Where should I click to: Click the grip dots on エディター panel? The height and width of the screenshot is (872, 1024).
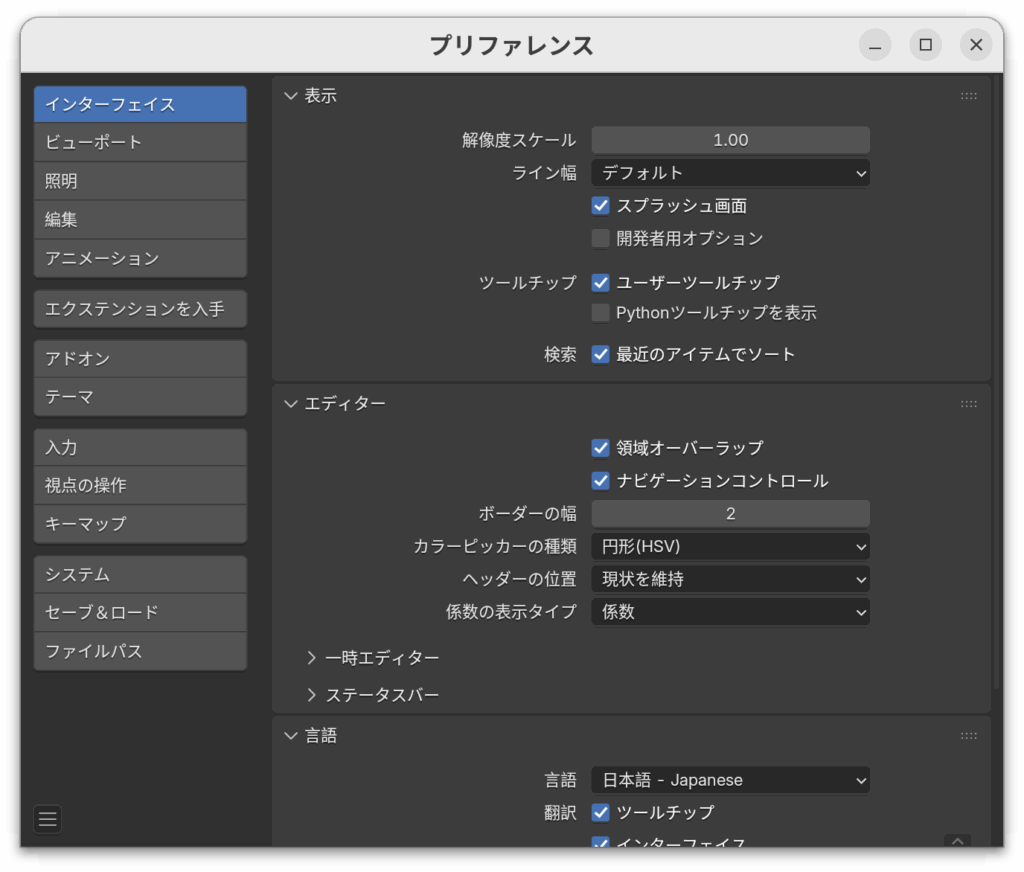pos(968,404)
